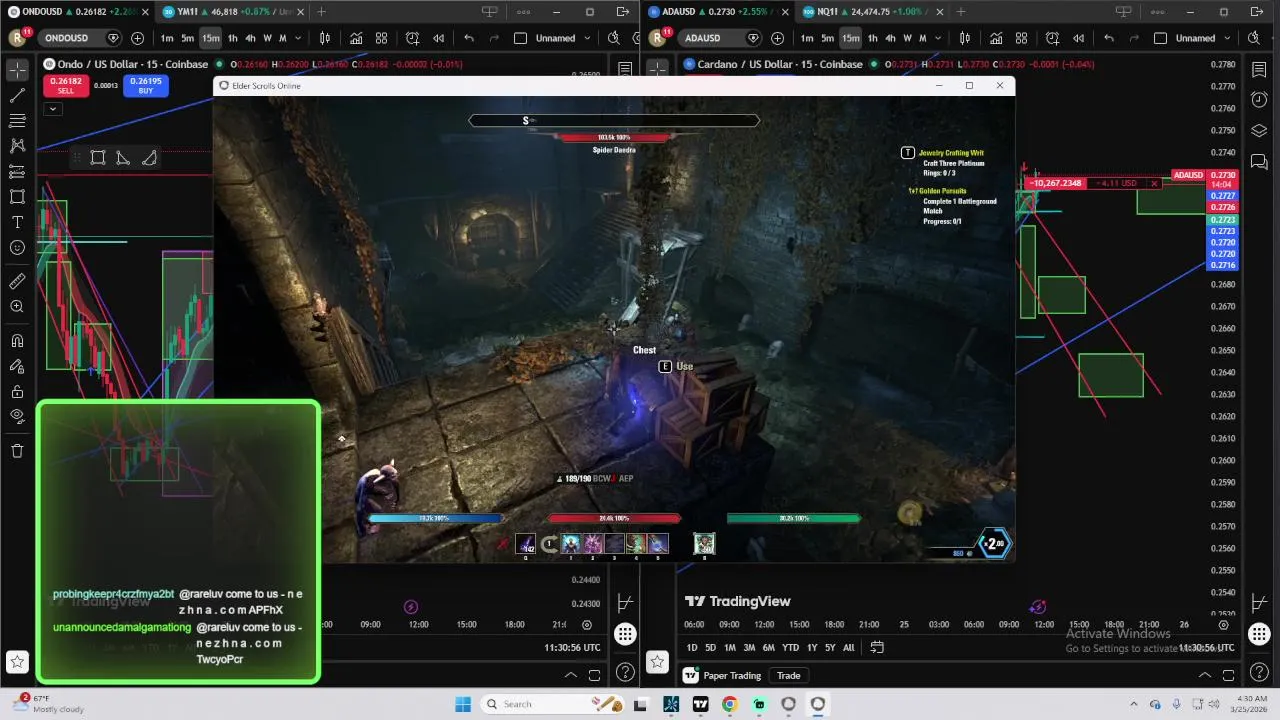Select the crosshair cursor tool in ONDOUSD window
This screenshot has width=1280, height=720.
coord(17,71)
